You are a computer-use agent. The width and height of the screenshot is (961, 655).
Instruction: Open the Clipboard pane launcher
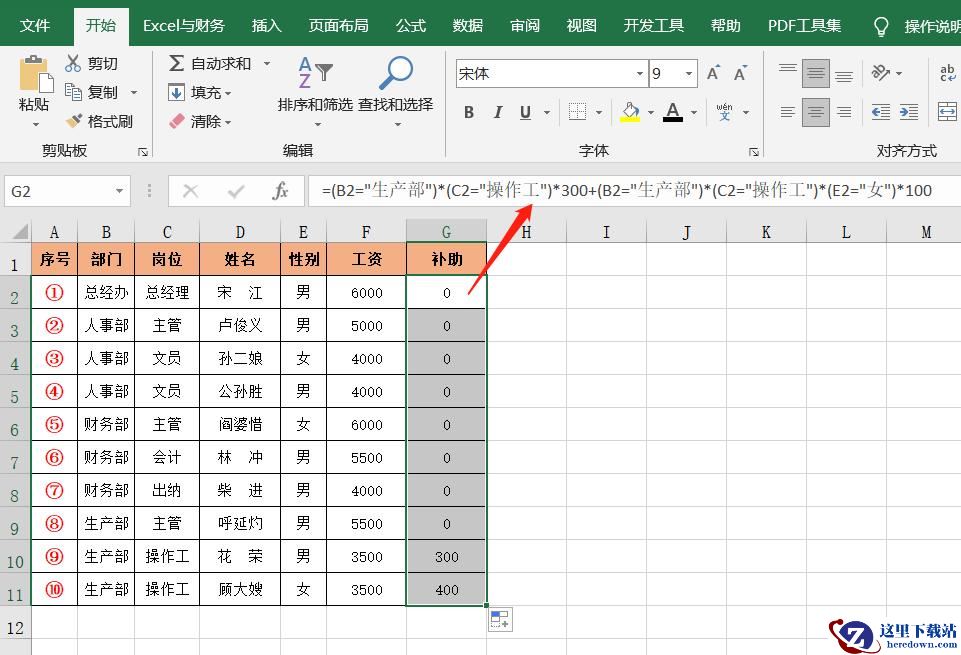click(x=143, y=151)
